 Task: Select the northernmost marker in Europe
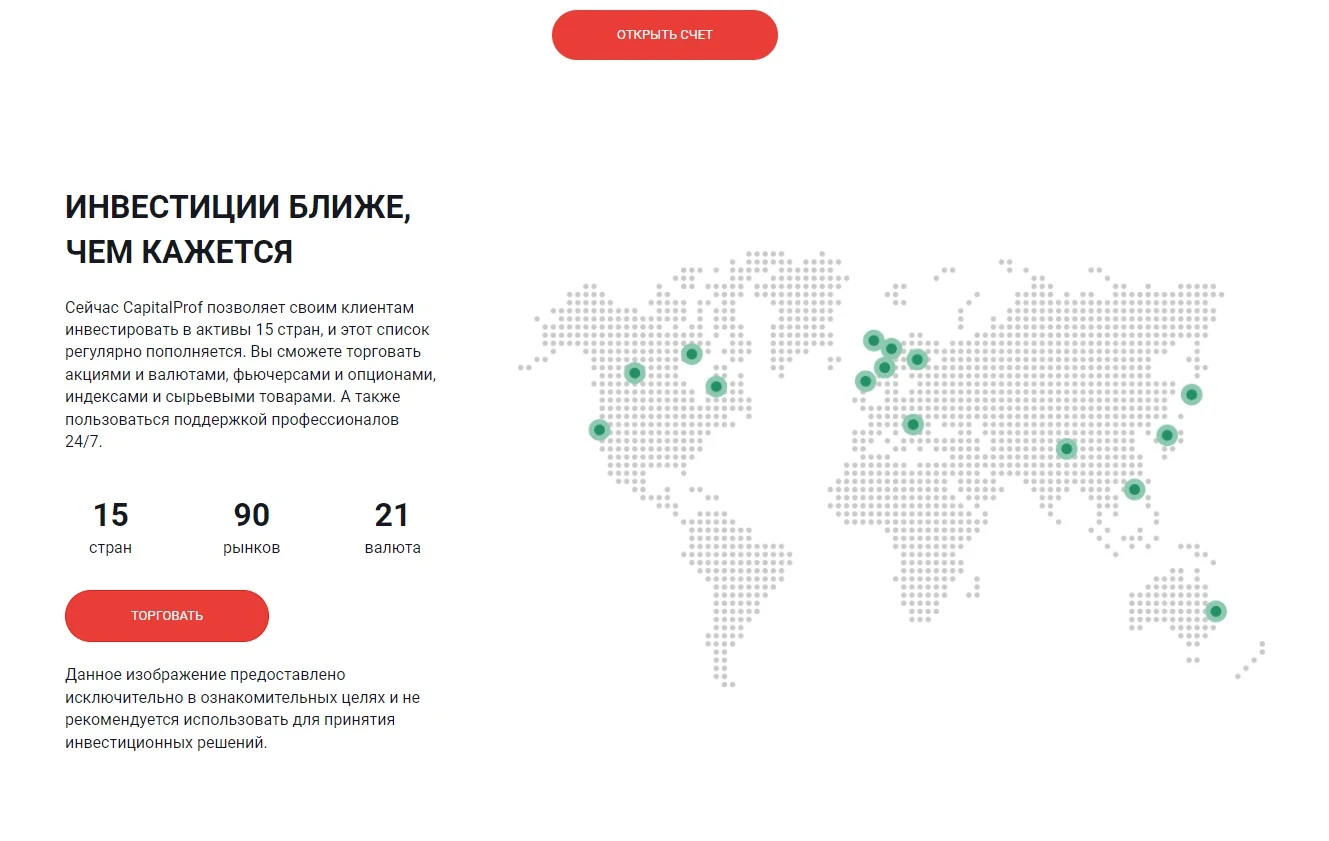pyautogui.click(x=873, y=341)
